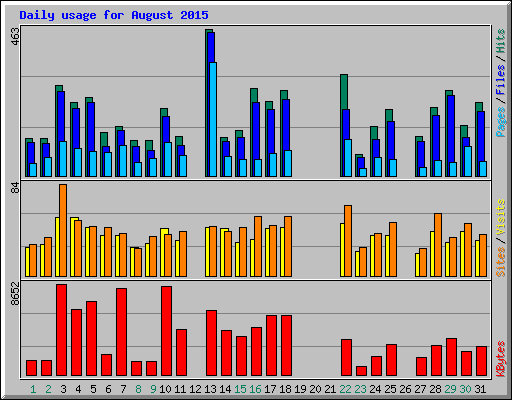Click the Files legend label
The height and width of the screenshot is (400, 512).
coord(501,79)
